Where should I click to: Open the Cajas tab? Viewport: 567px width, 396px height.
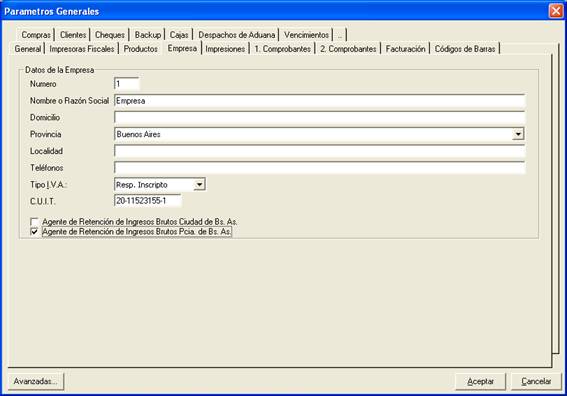coord(179,35)
